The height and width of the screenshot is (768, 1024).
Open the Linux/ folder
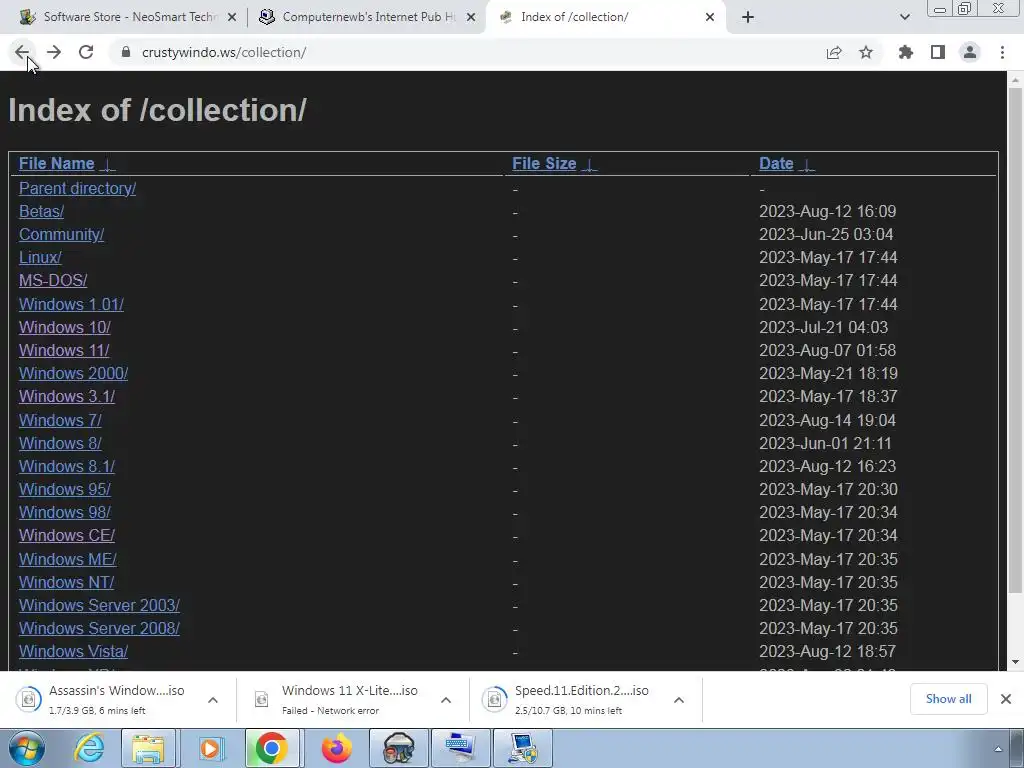(x=40, y=257)
